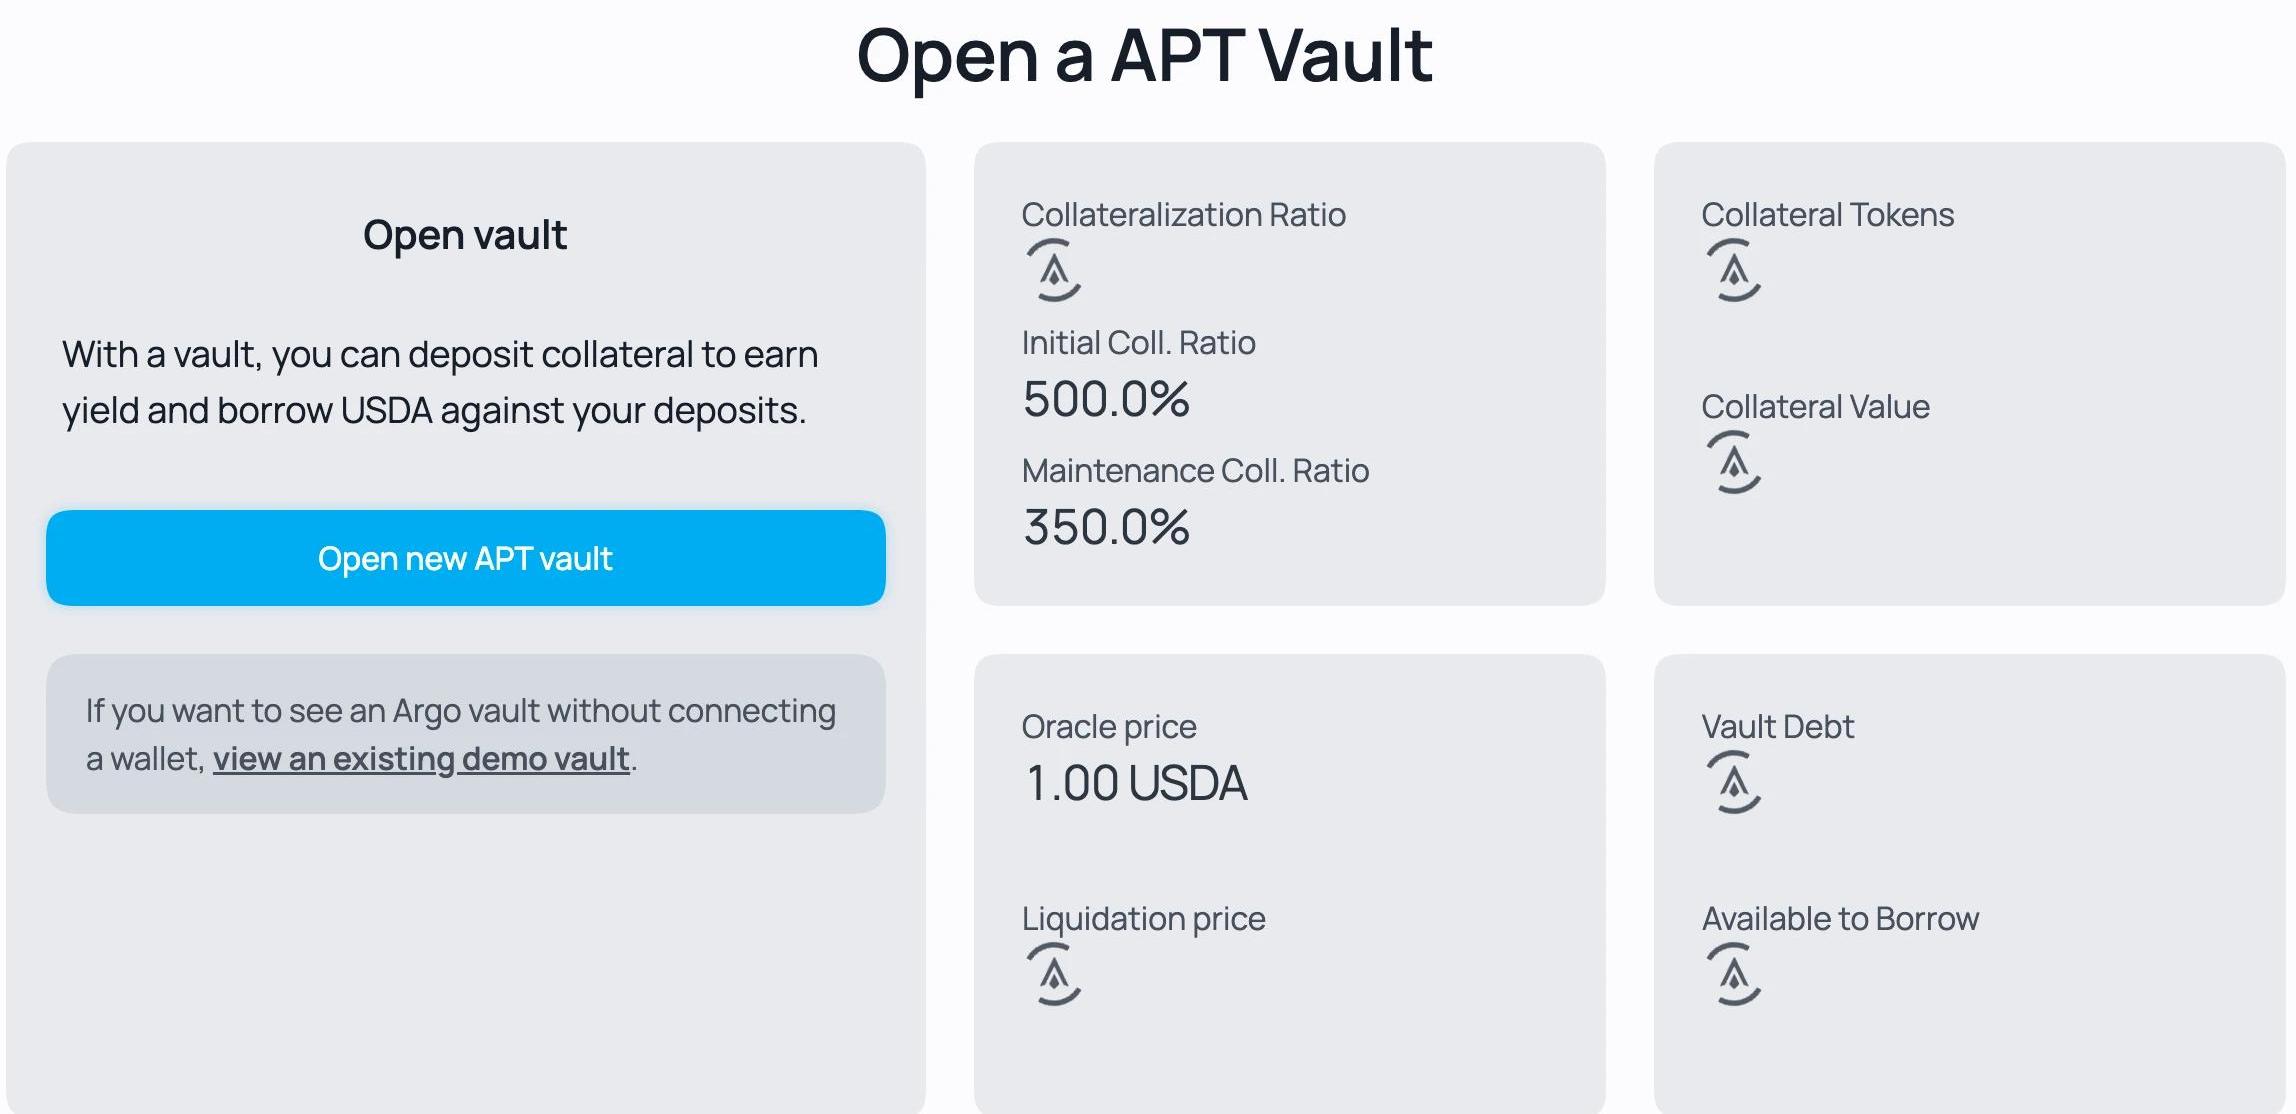Click the Argo loading icon under Collateral Value

[x=1733, y=462]
